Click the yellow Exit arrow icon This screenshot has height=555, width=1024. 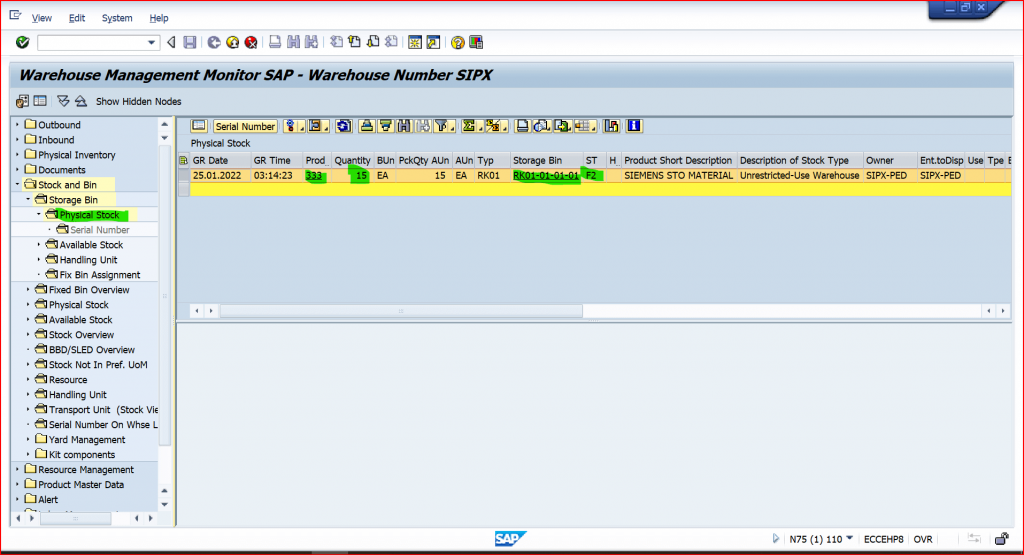click(232, 42)
